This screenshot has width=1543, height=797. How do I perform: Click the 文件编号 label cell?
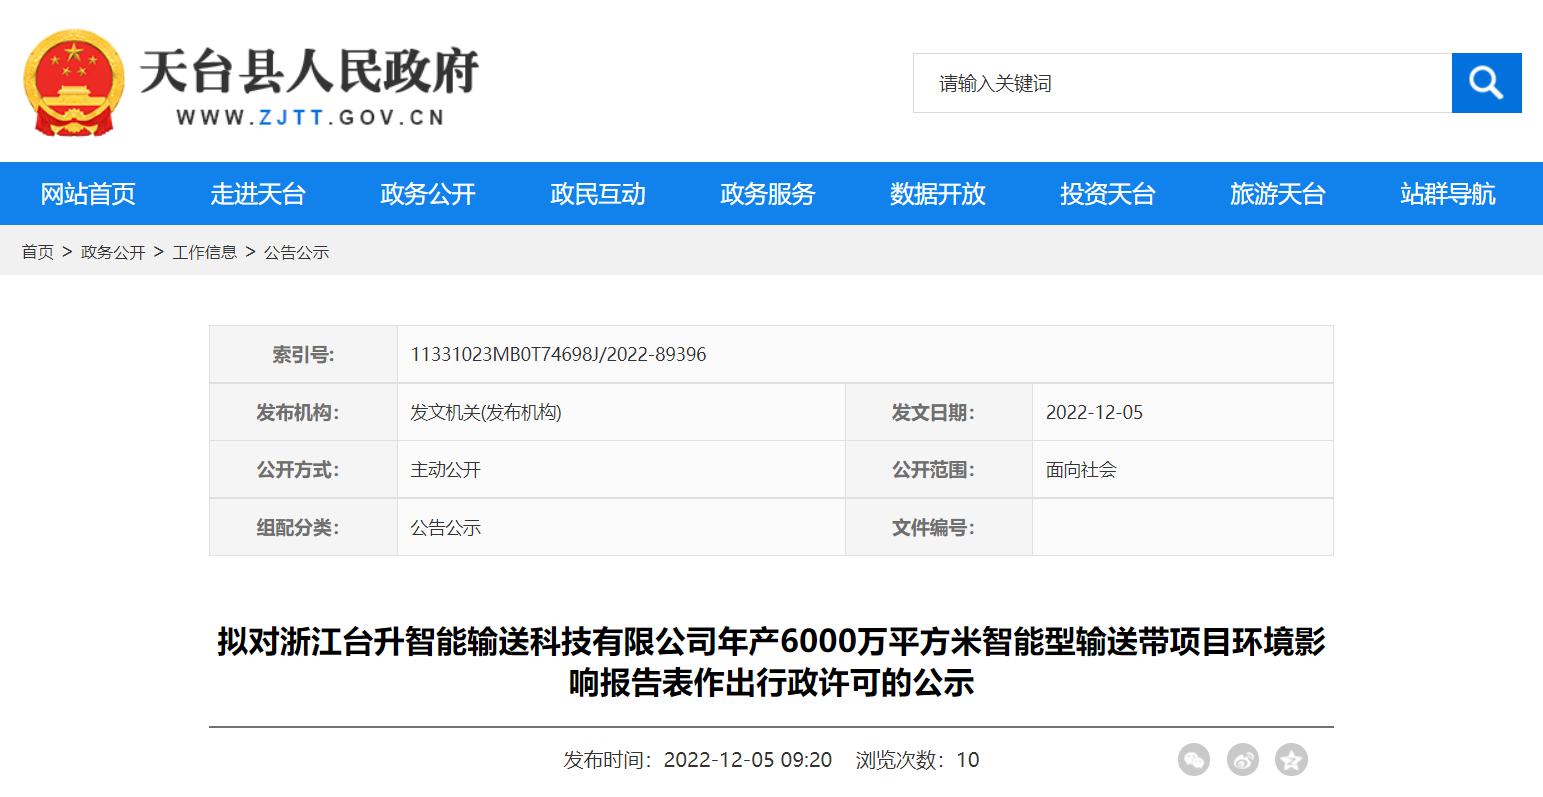(x=938, y=527)
